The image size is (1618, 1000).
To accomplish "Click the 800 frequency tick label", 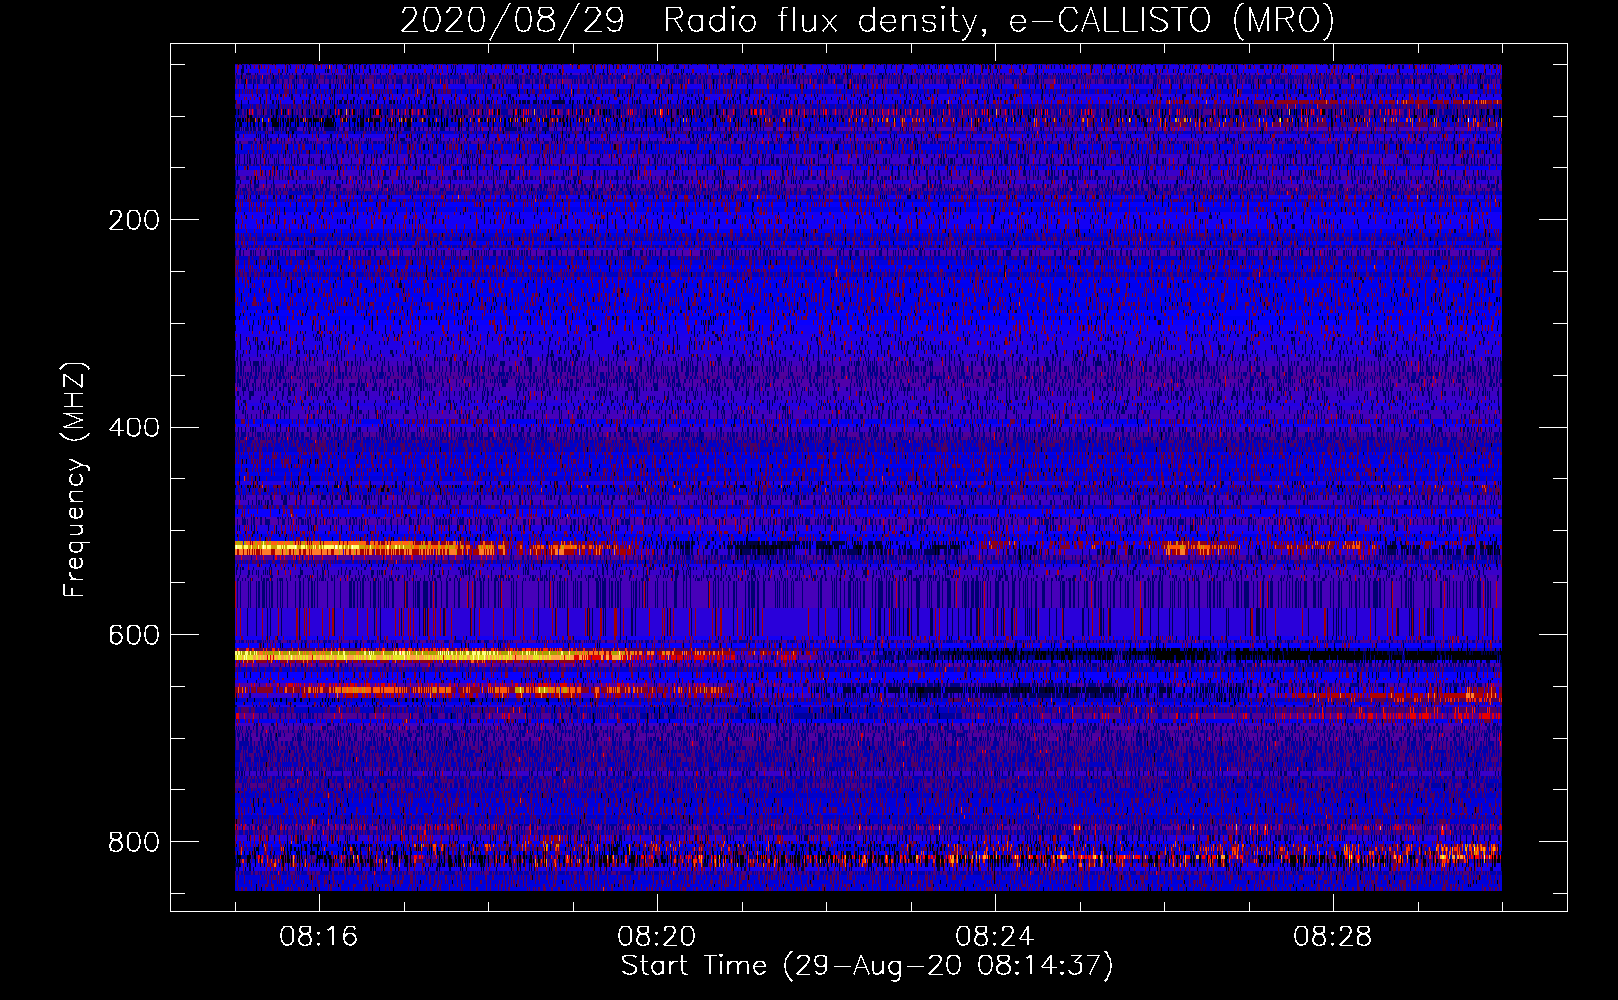I will pos(134,842).
